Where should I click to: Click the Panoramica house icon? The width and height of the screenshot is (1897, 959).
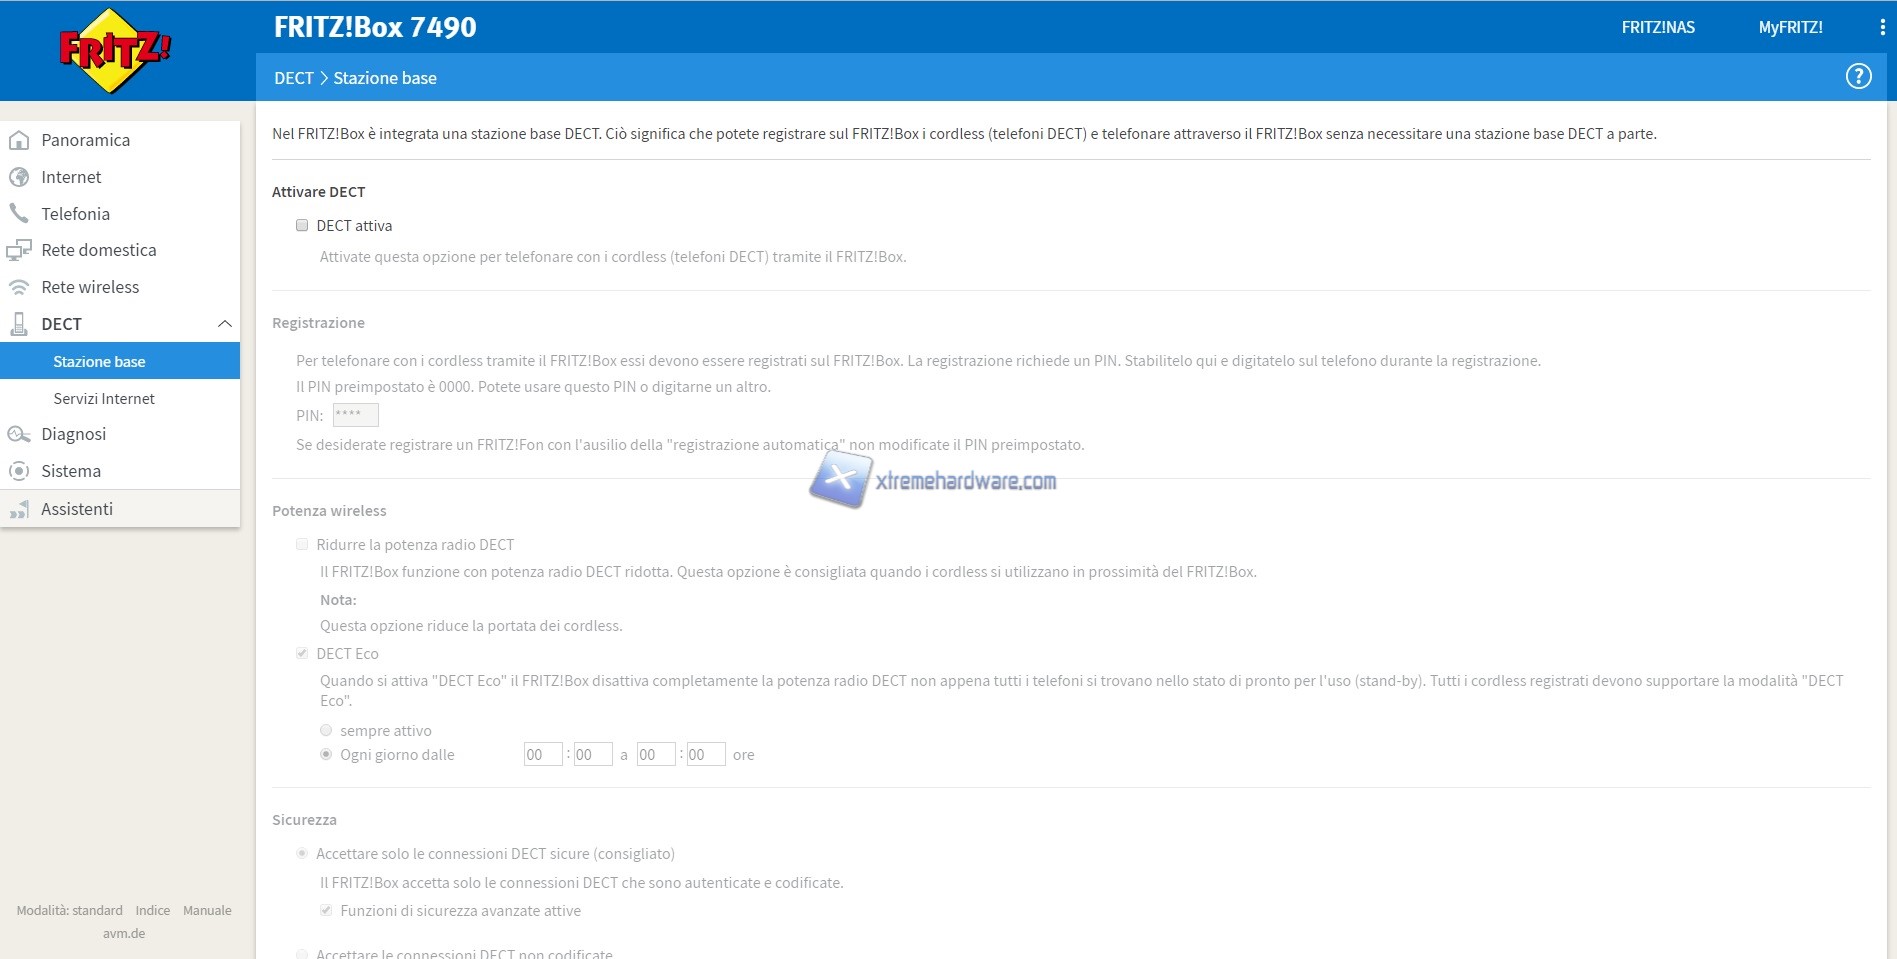coord(18,140)
